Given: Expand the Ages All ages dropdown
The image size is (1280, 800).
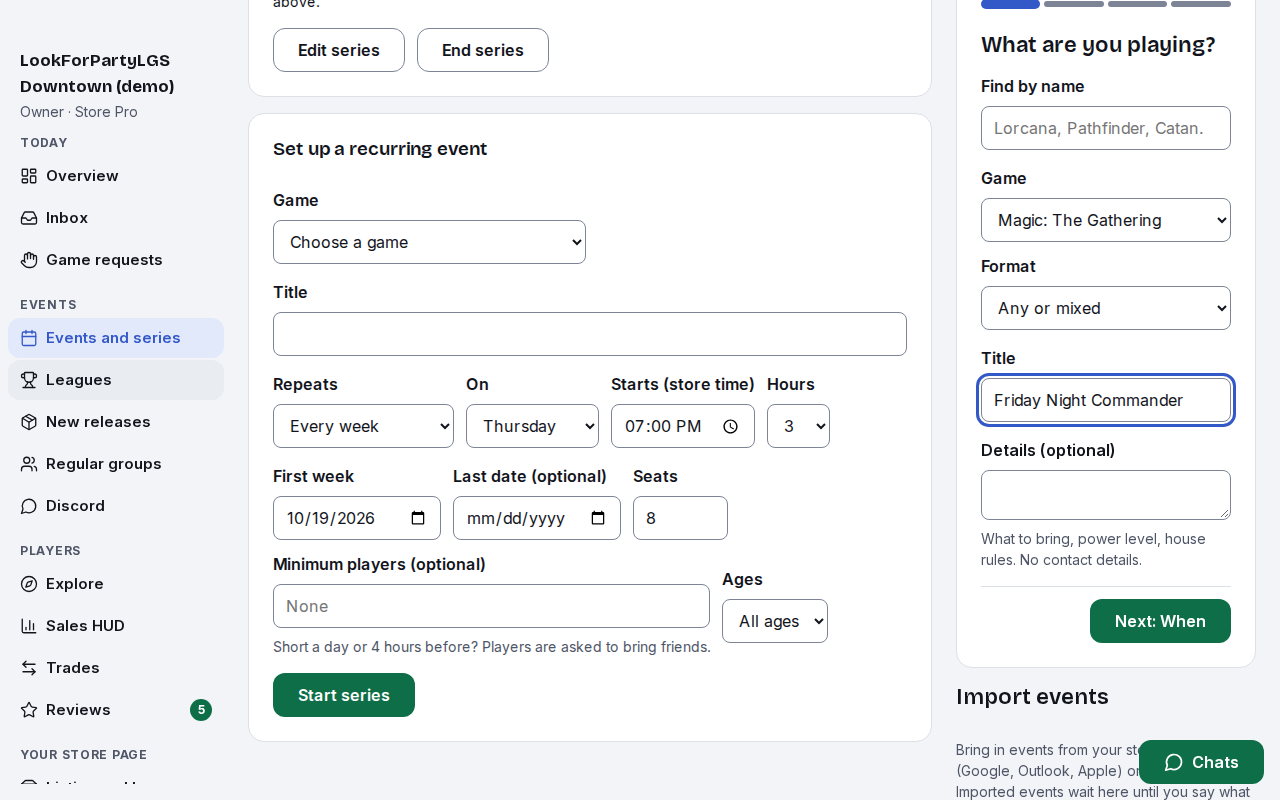Looking at the screenshot, I should pyautogui.click(x=775, y=621).
